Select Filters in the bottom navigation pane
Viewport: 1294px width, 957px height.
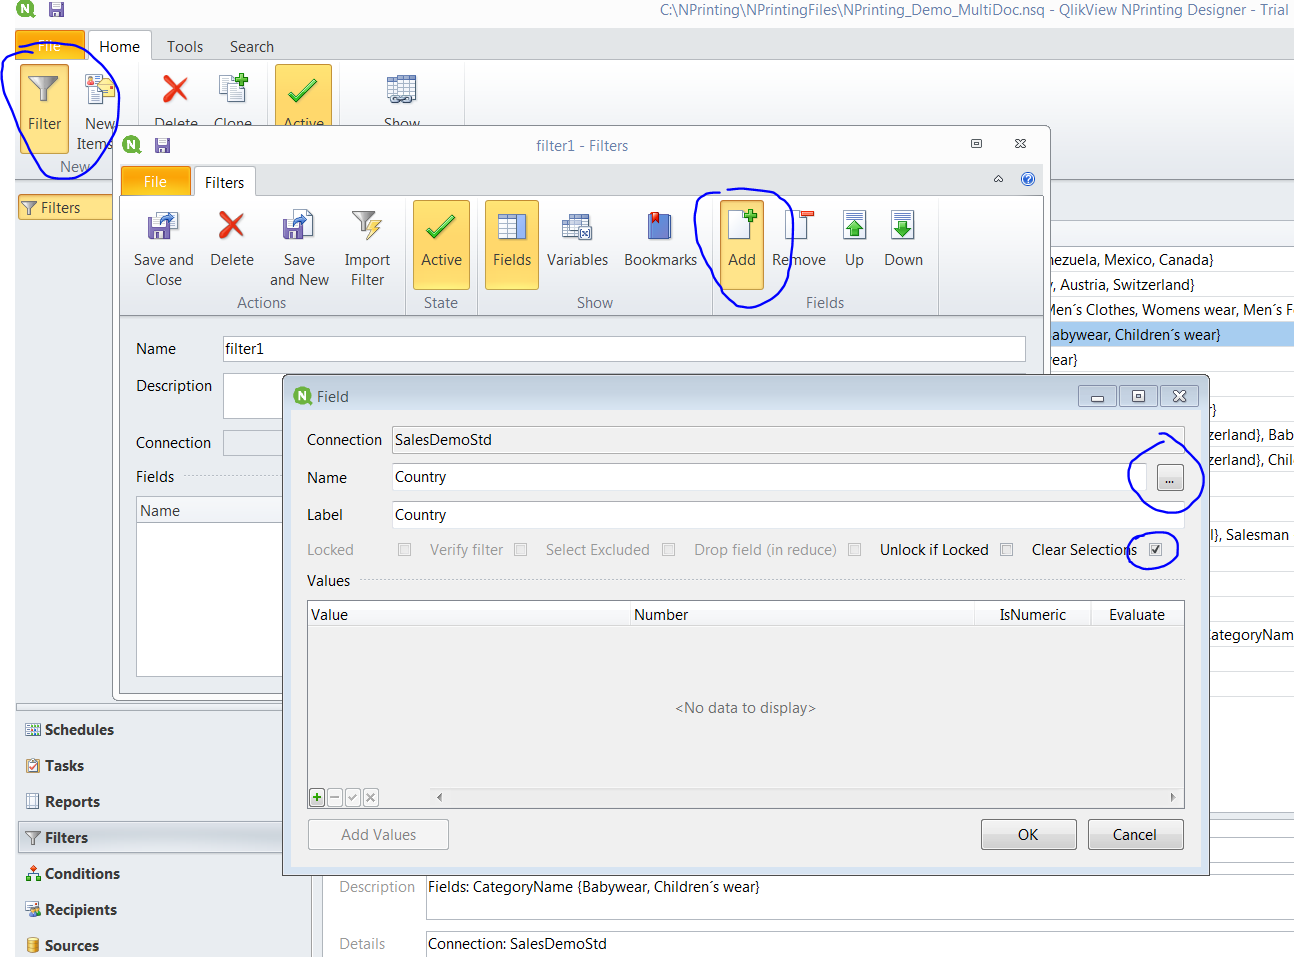pos(150,838)
